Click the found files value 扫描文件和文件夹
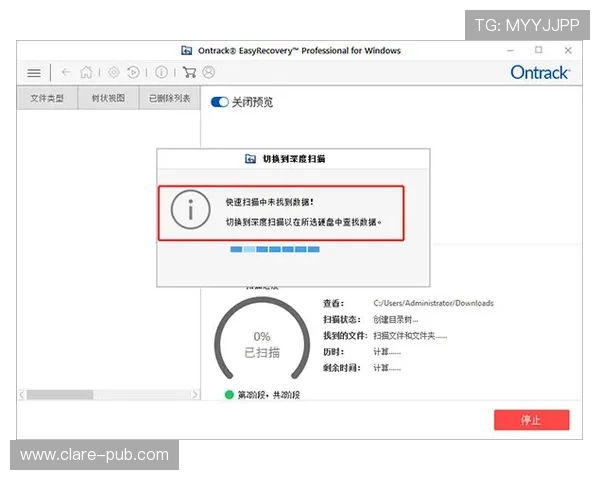Screen dimensions: 600x480 tap(410, 336)
